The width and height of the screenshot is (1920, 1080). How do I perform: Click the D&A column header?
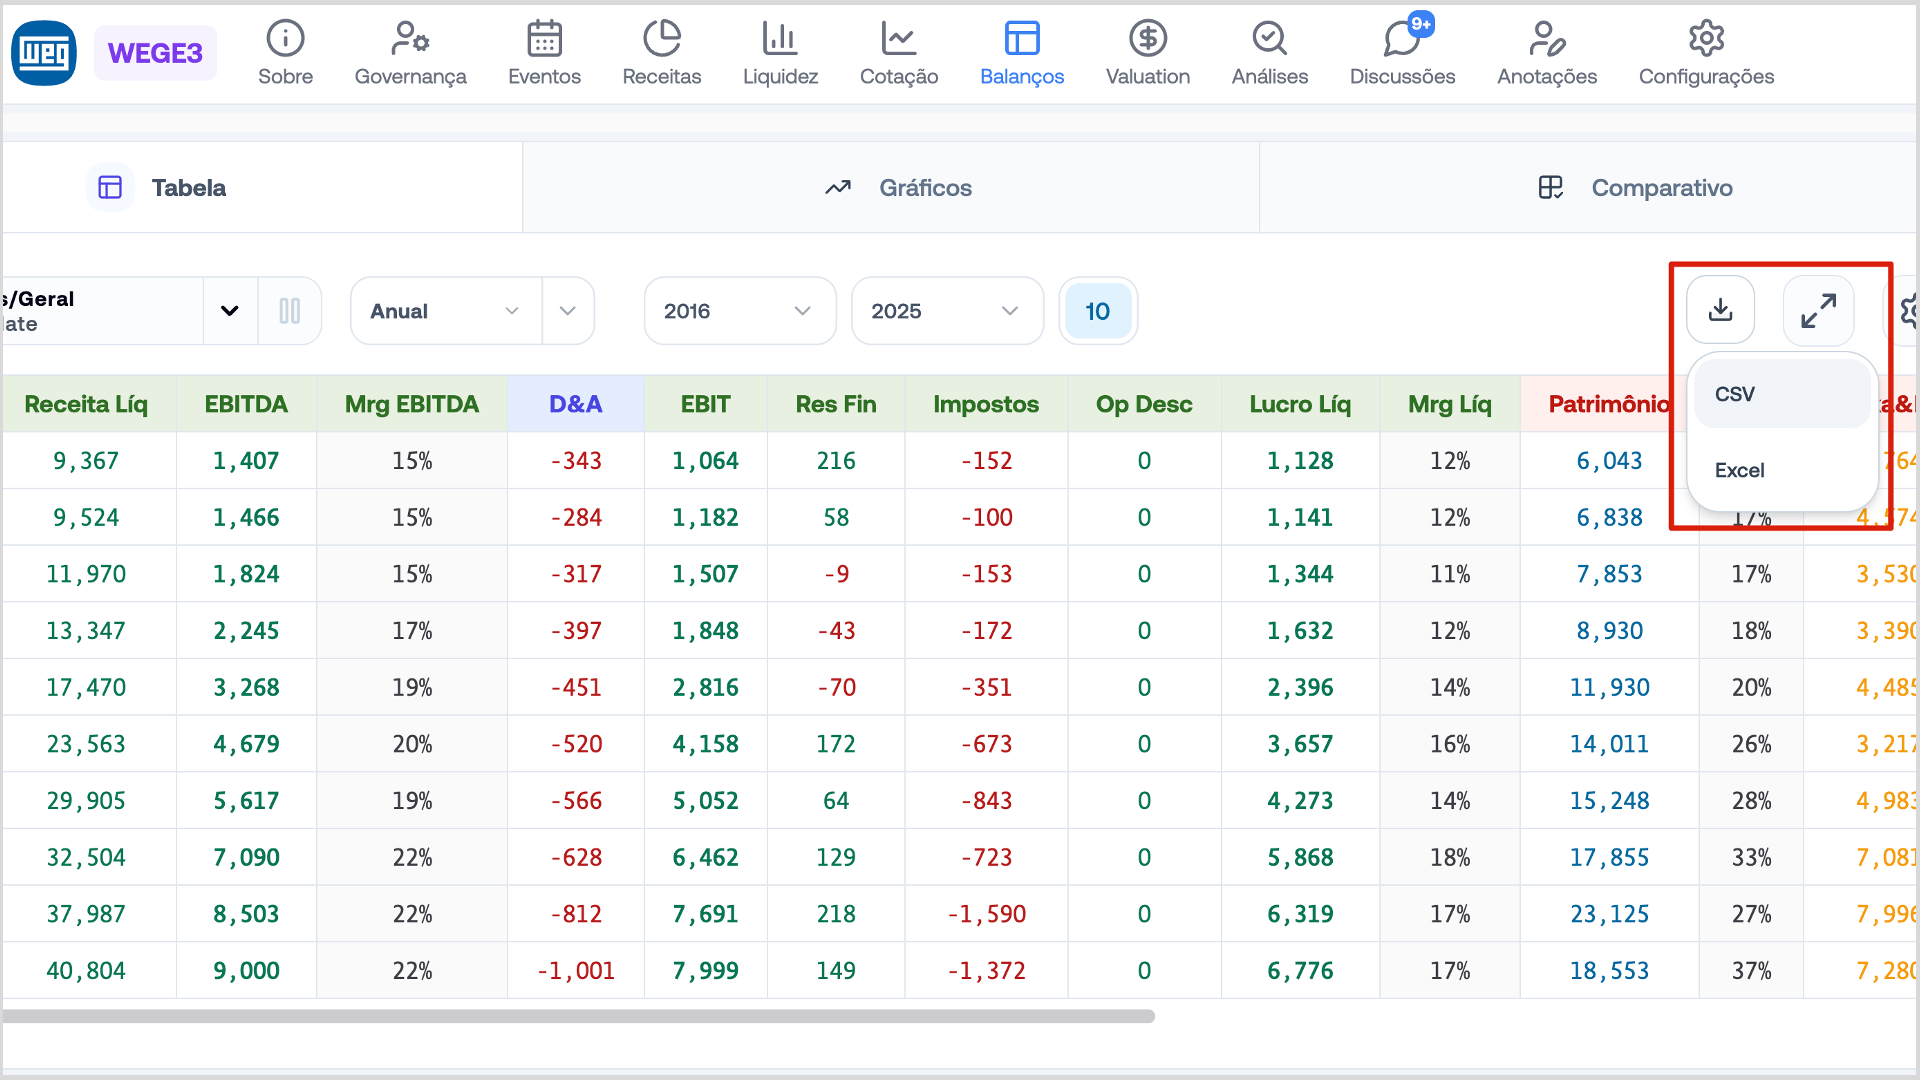575,404
